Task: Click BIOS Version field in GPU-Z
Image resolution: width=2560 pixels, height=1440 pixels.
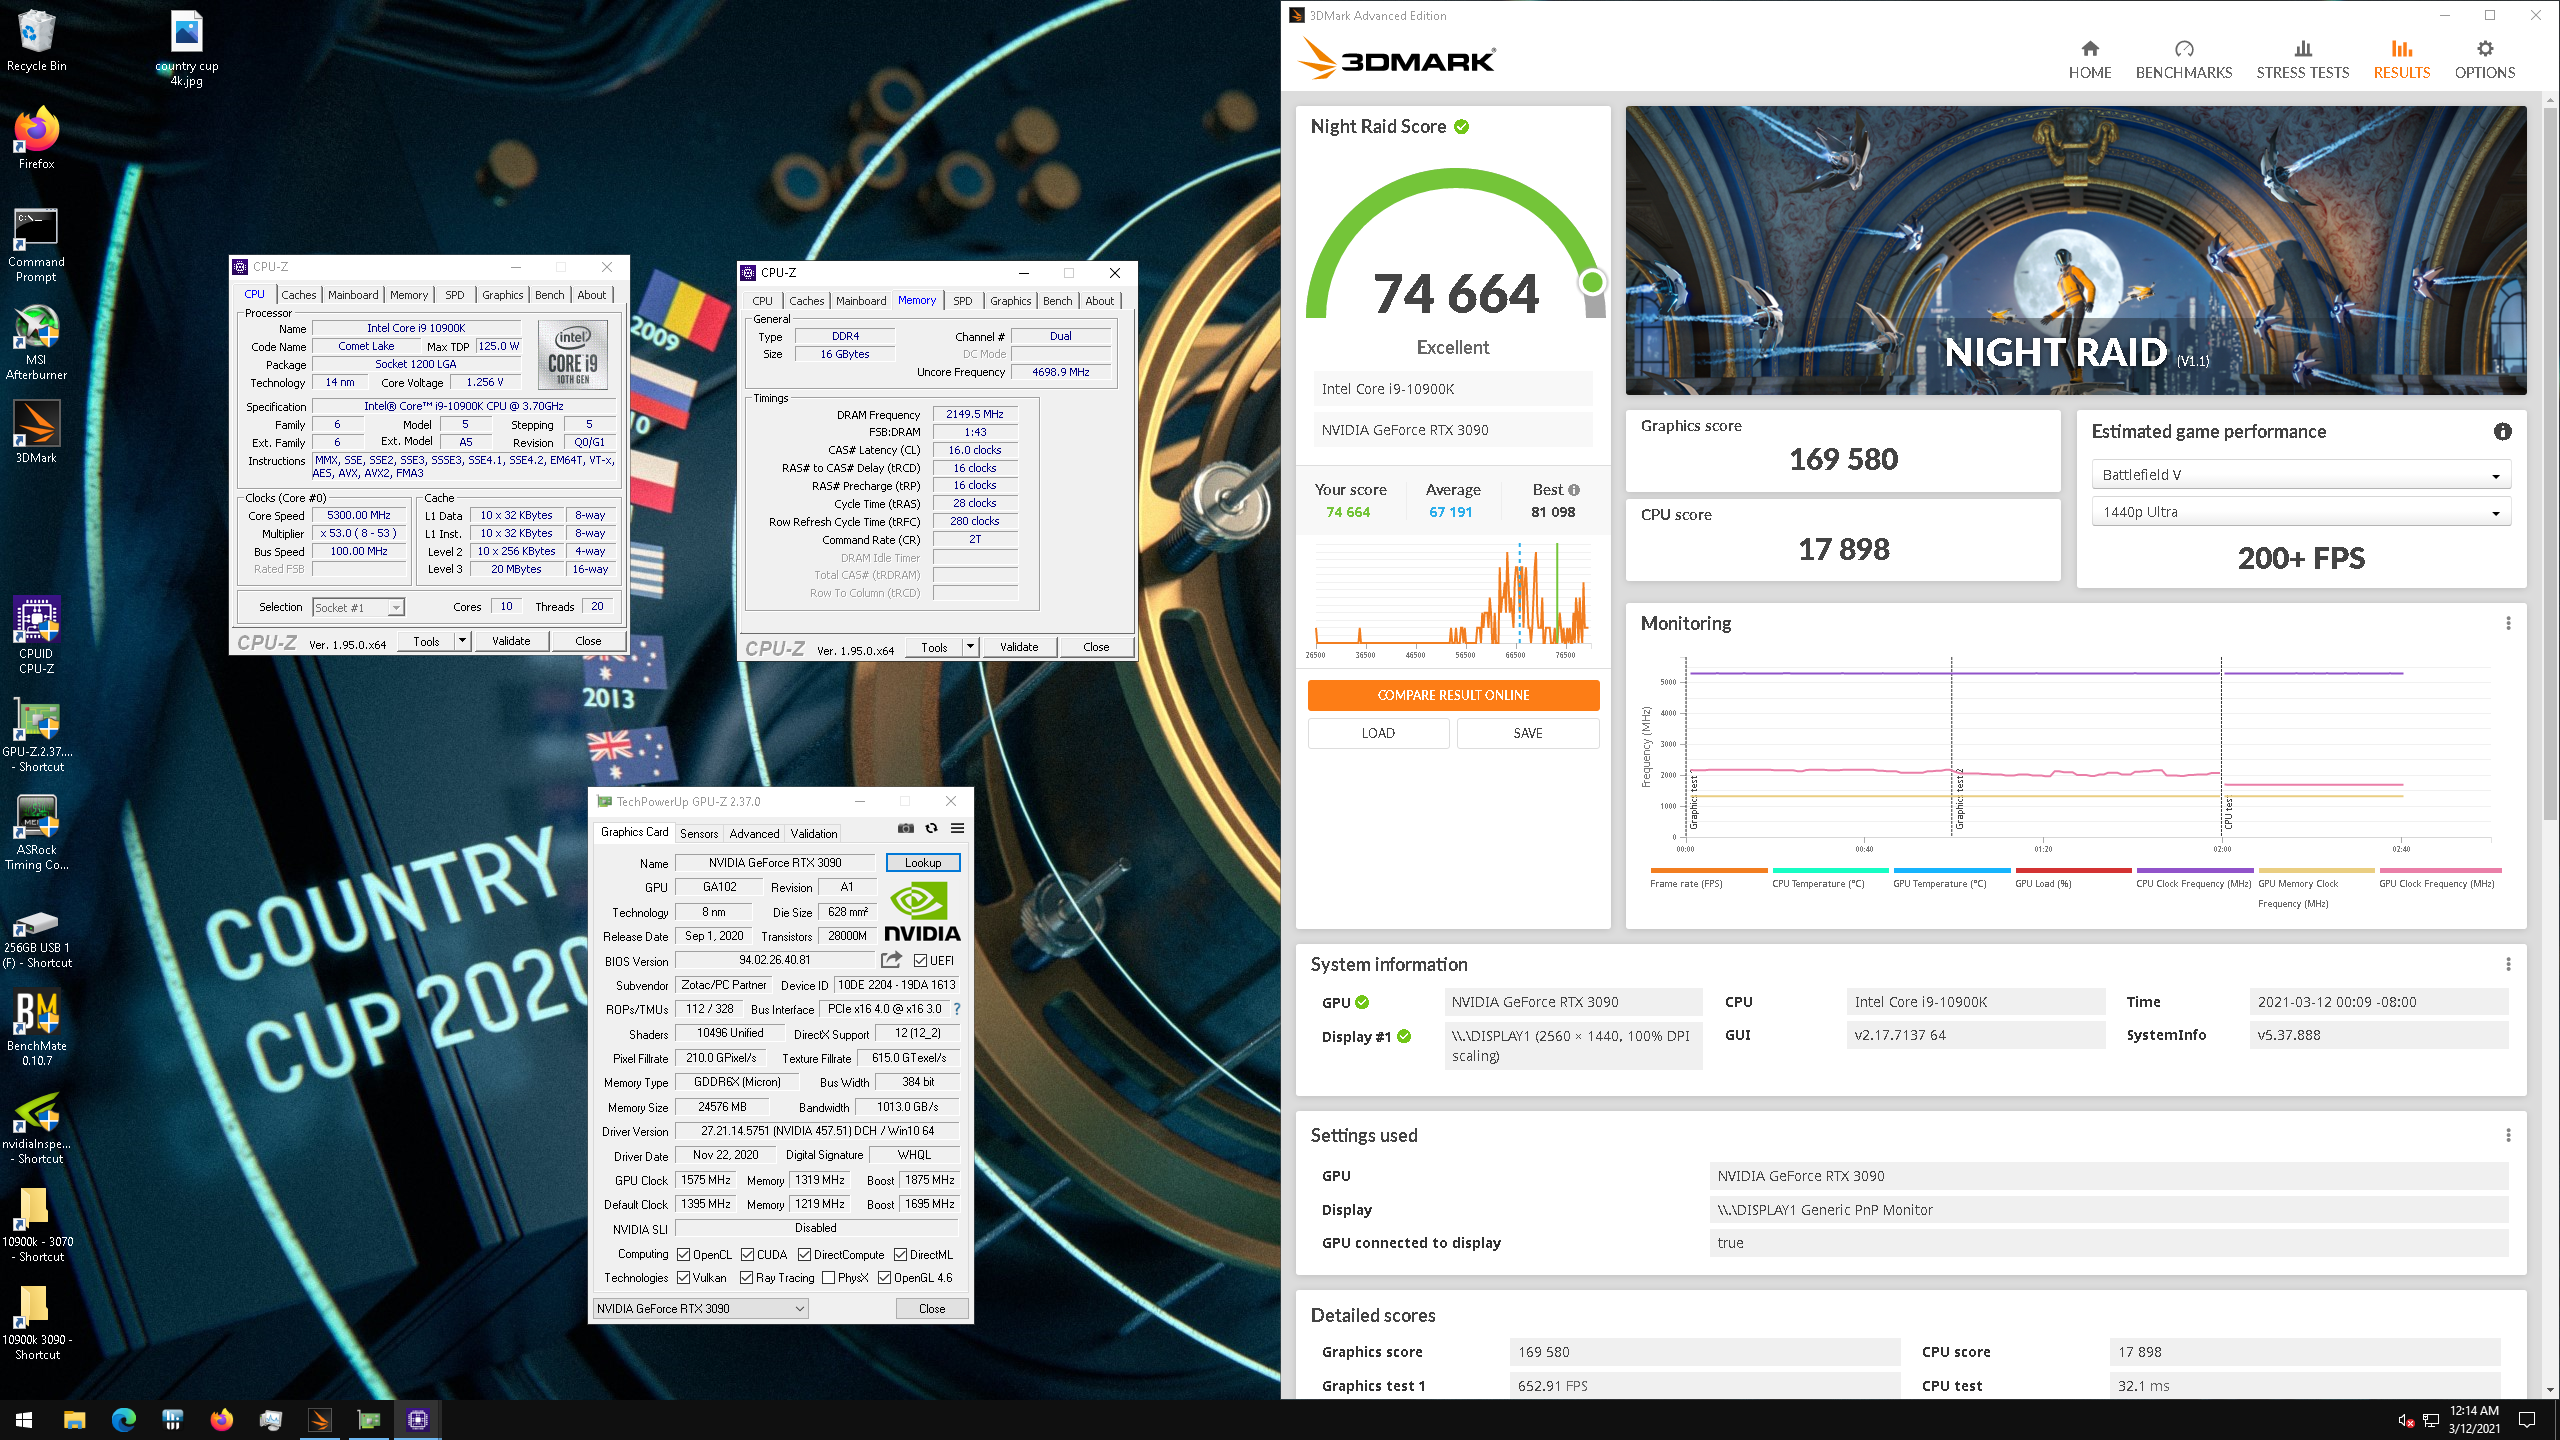Action: click(775, 960)
